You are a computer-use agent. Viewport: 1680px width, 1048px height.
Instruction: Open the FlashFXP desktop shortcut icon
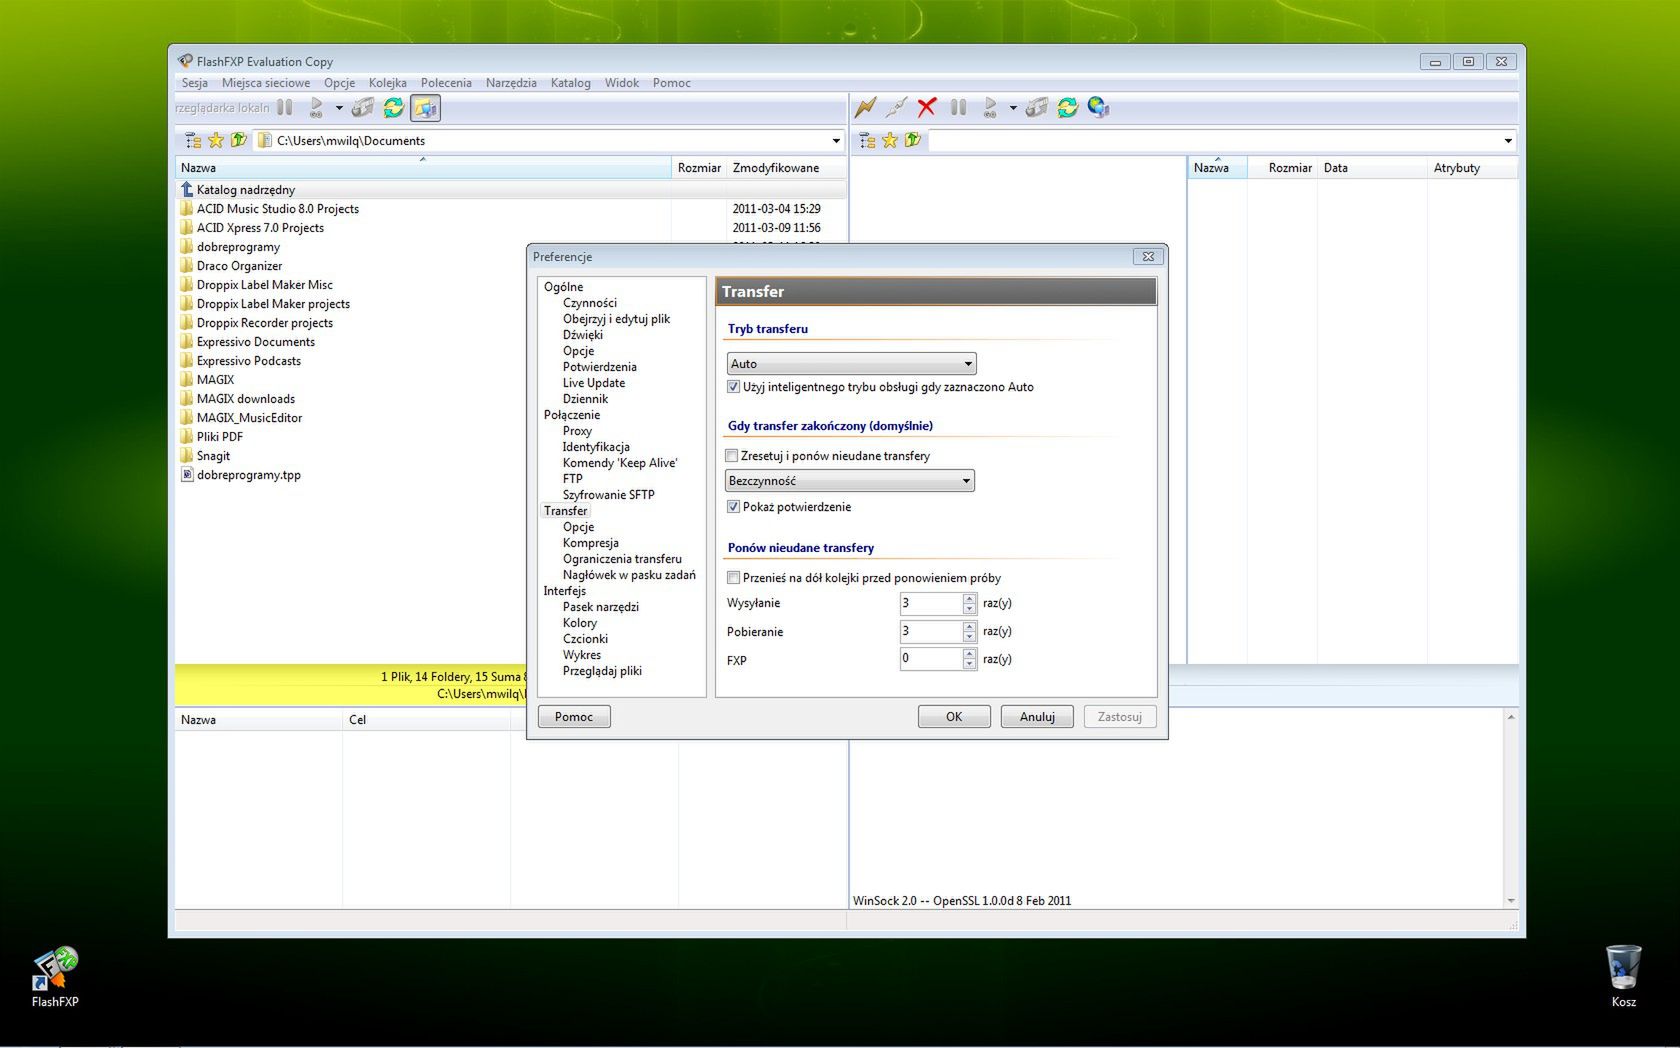[55, 977]
